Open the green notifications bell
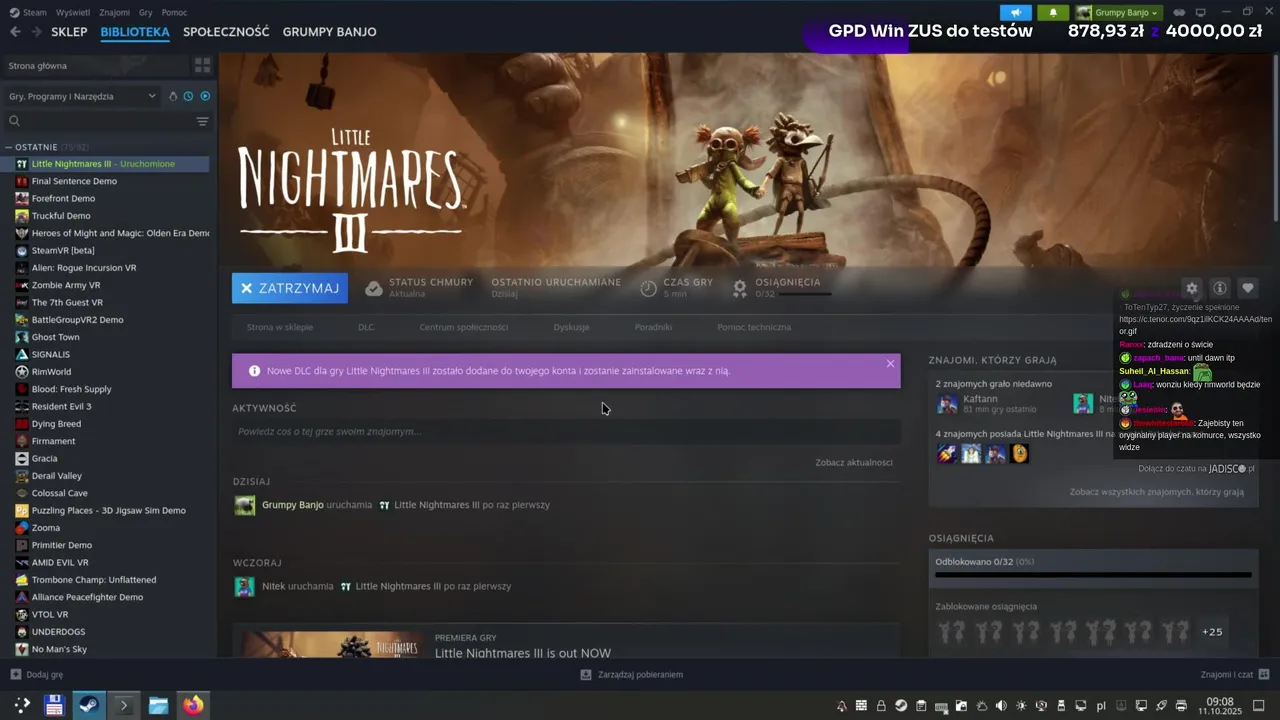 pos(1053,13)
